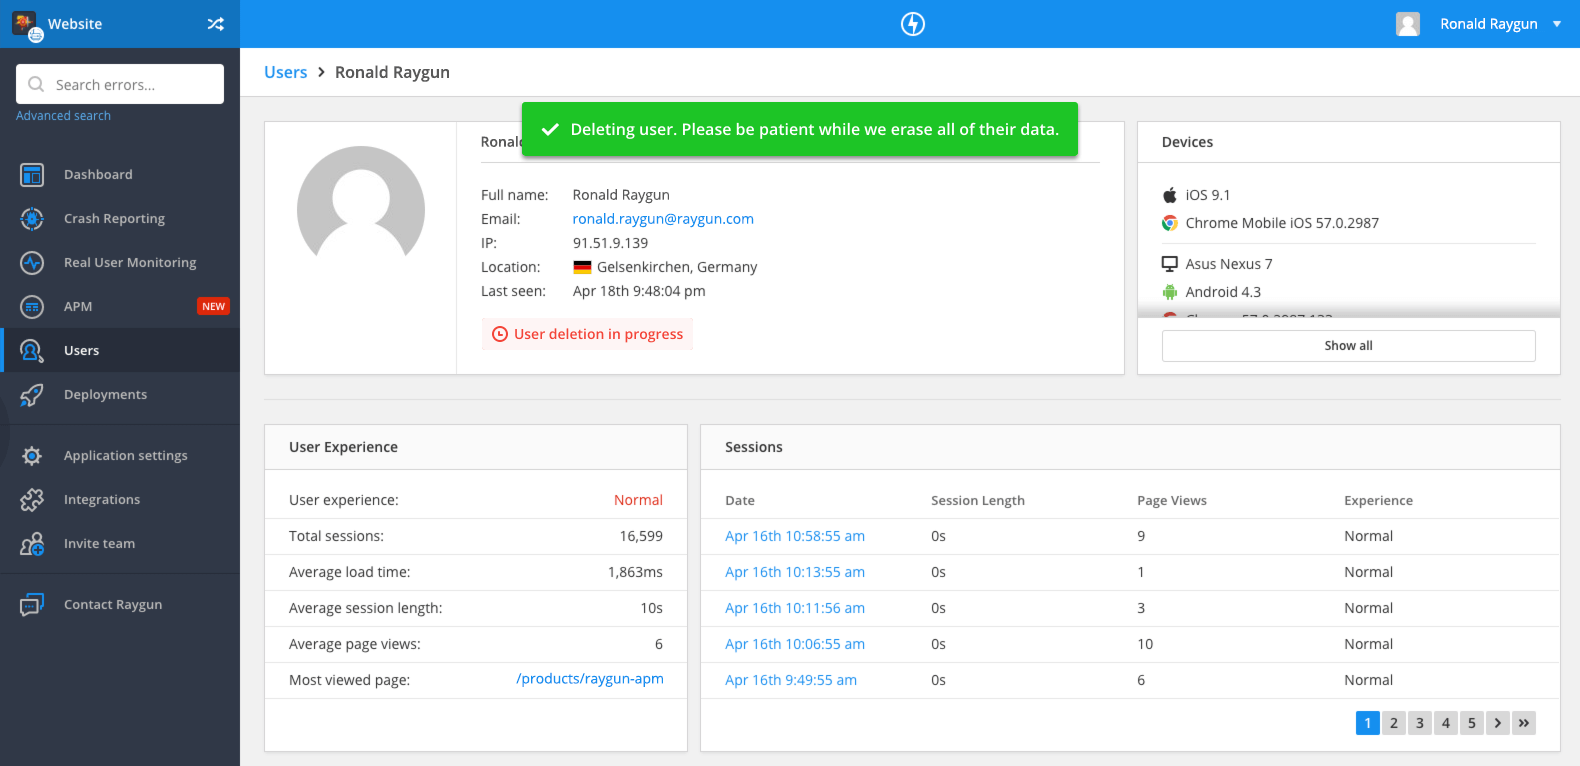The height and width of the screenshot is (766, 1580).
Task: Go to sessions page 3
Action: pyautogui.click(x=1419, y=723)
